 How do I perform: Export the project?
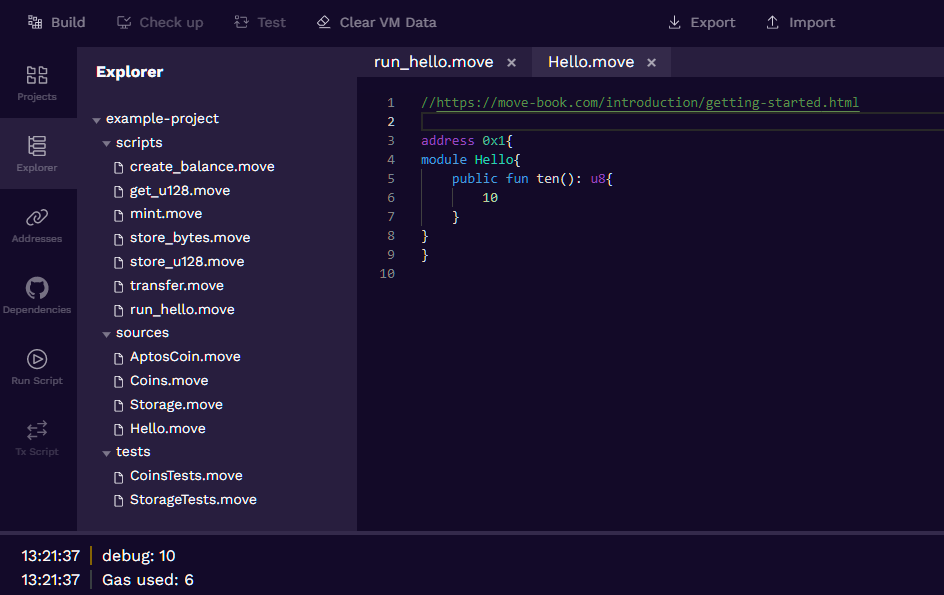tap(701, 22)
